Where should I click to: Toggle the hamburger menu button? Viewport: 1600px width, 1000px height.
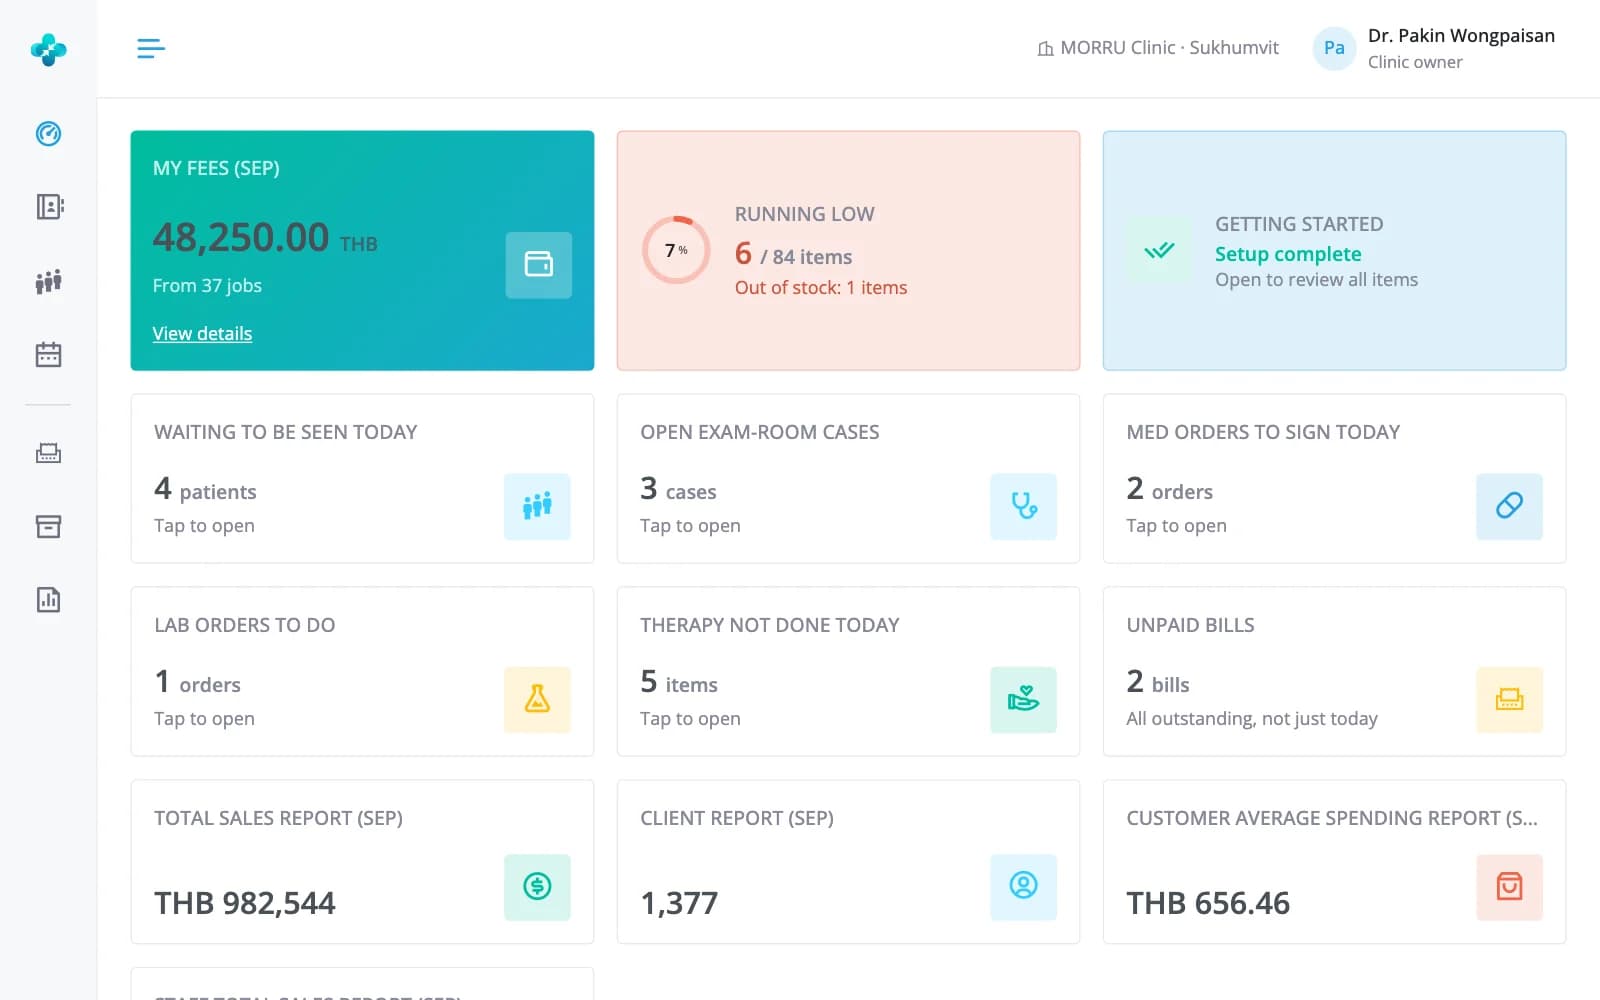click(151, 48)
